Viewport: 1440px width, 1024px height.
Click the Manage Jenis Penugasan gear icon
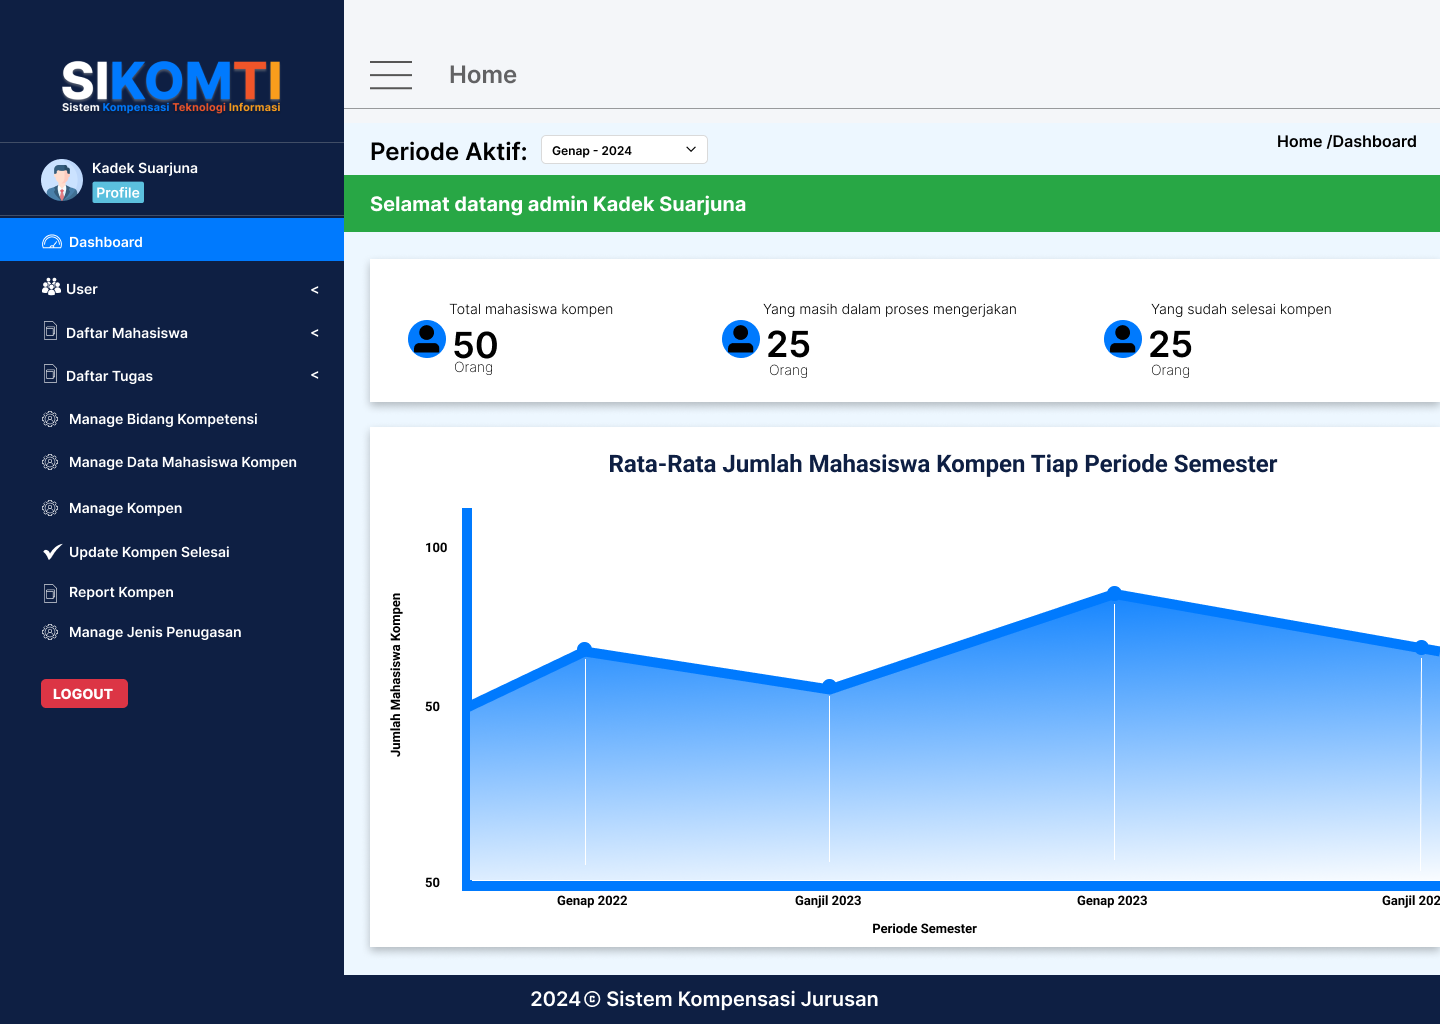coord(50,632)
